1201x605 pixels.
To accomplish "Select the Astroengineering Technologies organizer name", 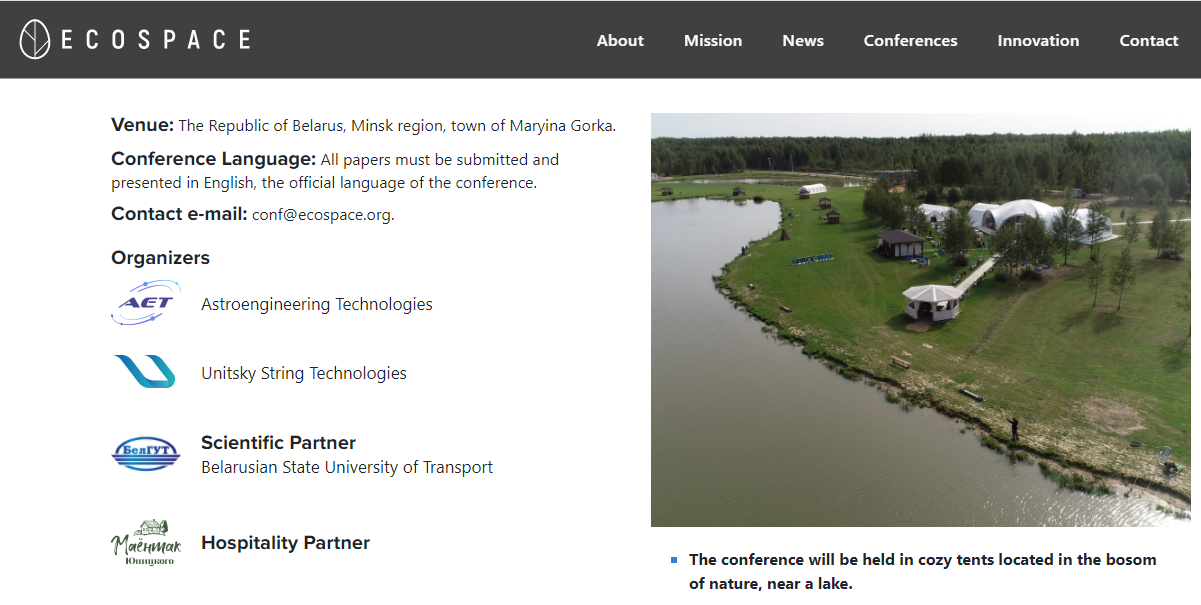I will (x=317, y=304).
